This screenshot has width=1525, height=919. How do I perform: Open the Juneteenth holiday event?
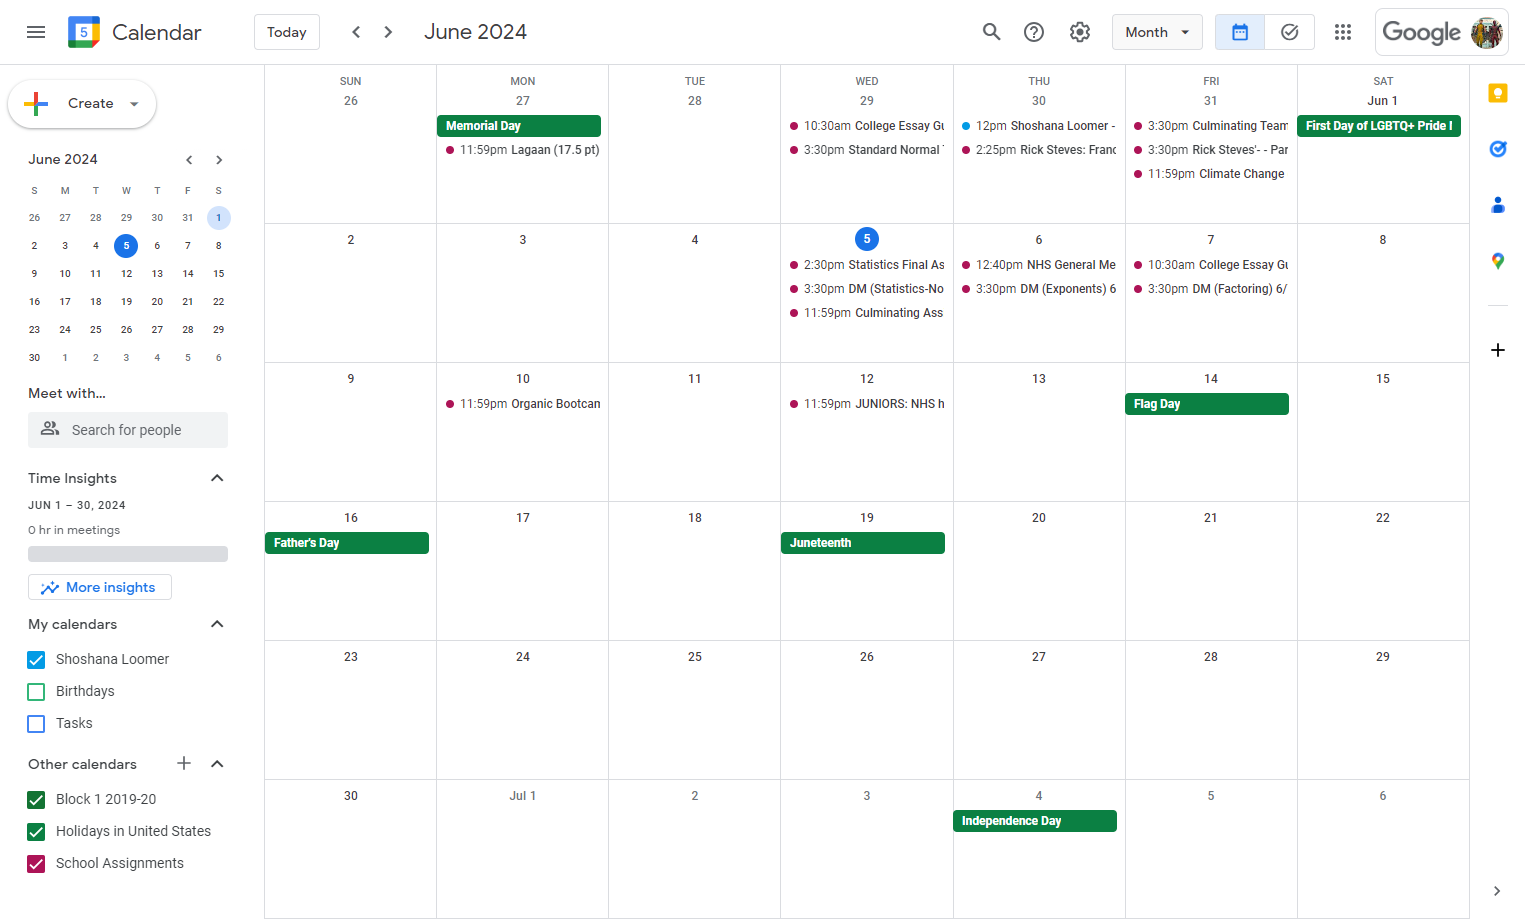(x=863, y=543)
